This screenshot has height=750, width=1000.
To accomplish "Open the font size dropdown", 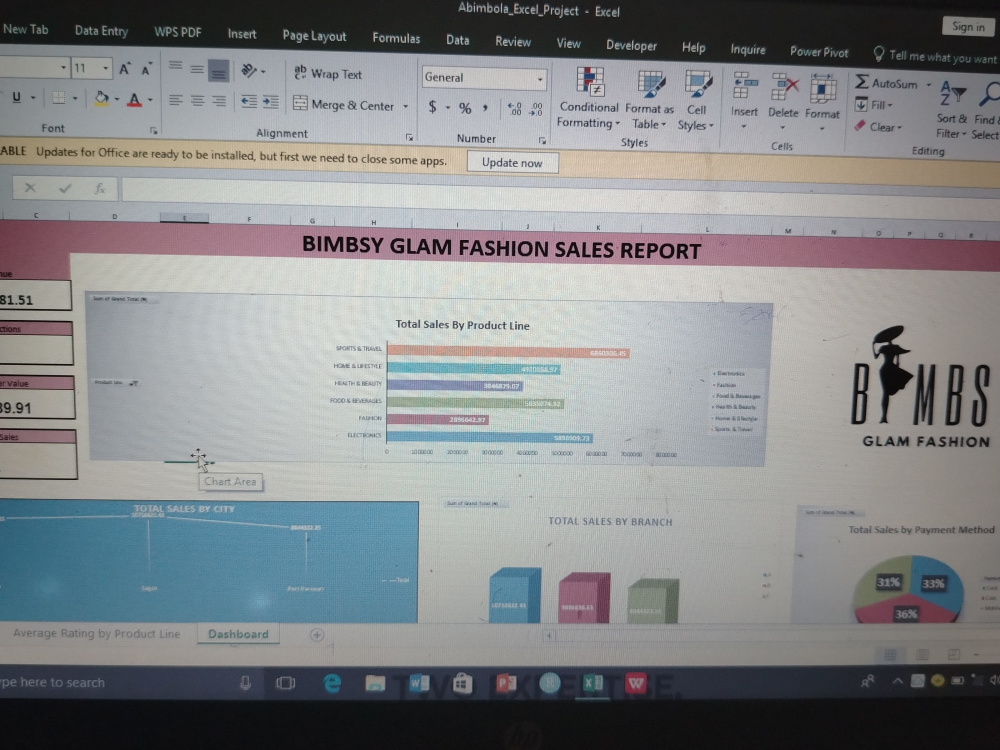I will (105, 68).
